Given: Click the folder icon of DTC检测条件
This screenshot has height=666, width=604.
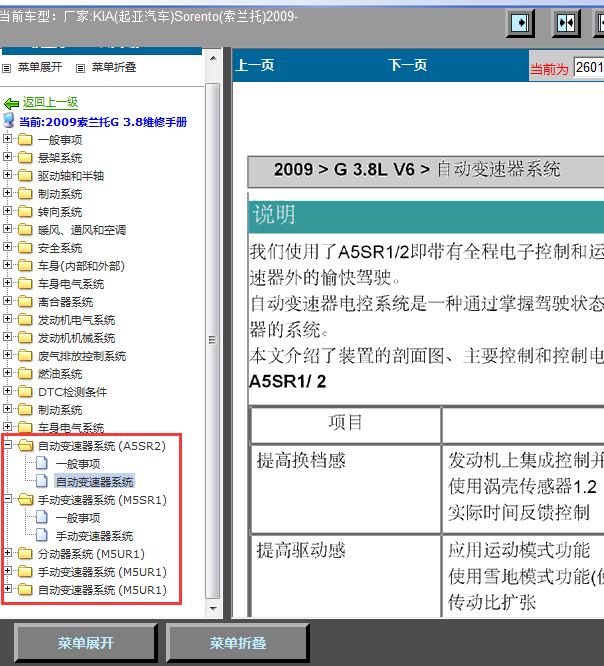Looking at the screenshot, I should pos(25,392).
